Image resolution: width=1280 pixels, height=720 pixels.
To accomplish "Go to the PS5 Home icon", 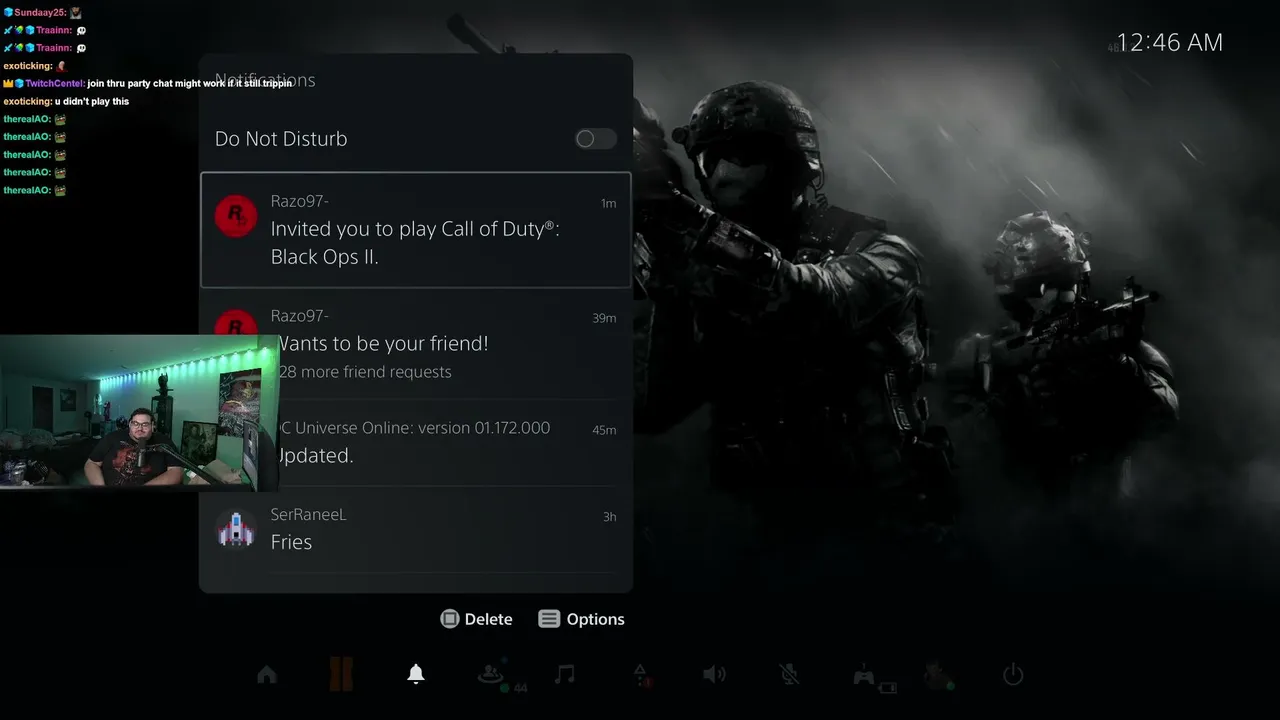I will (267, 675).
